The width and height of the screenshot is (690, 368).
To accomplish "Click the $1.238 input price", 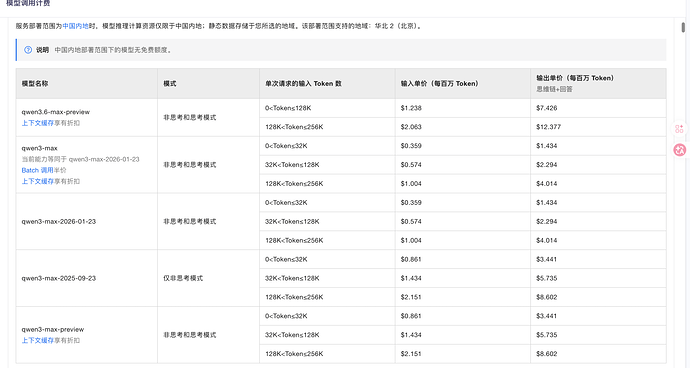I will tap(411, 108).
